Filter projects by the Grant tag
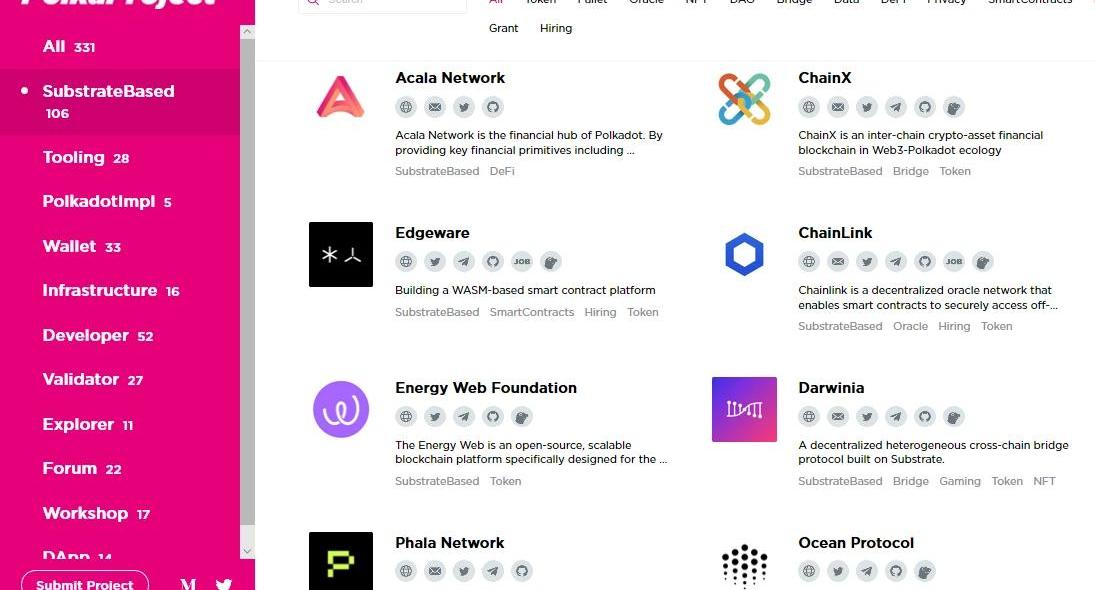This screenshot has width=1095, height=590. [504, 28]
